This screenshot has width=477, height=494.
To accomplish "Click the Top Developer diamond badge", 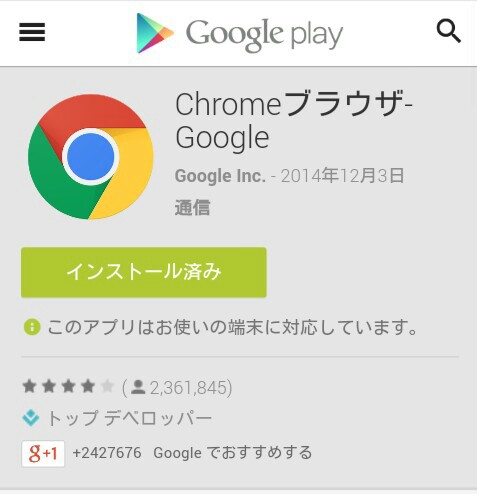I will click(31, 418).
